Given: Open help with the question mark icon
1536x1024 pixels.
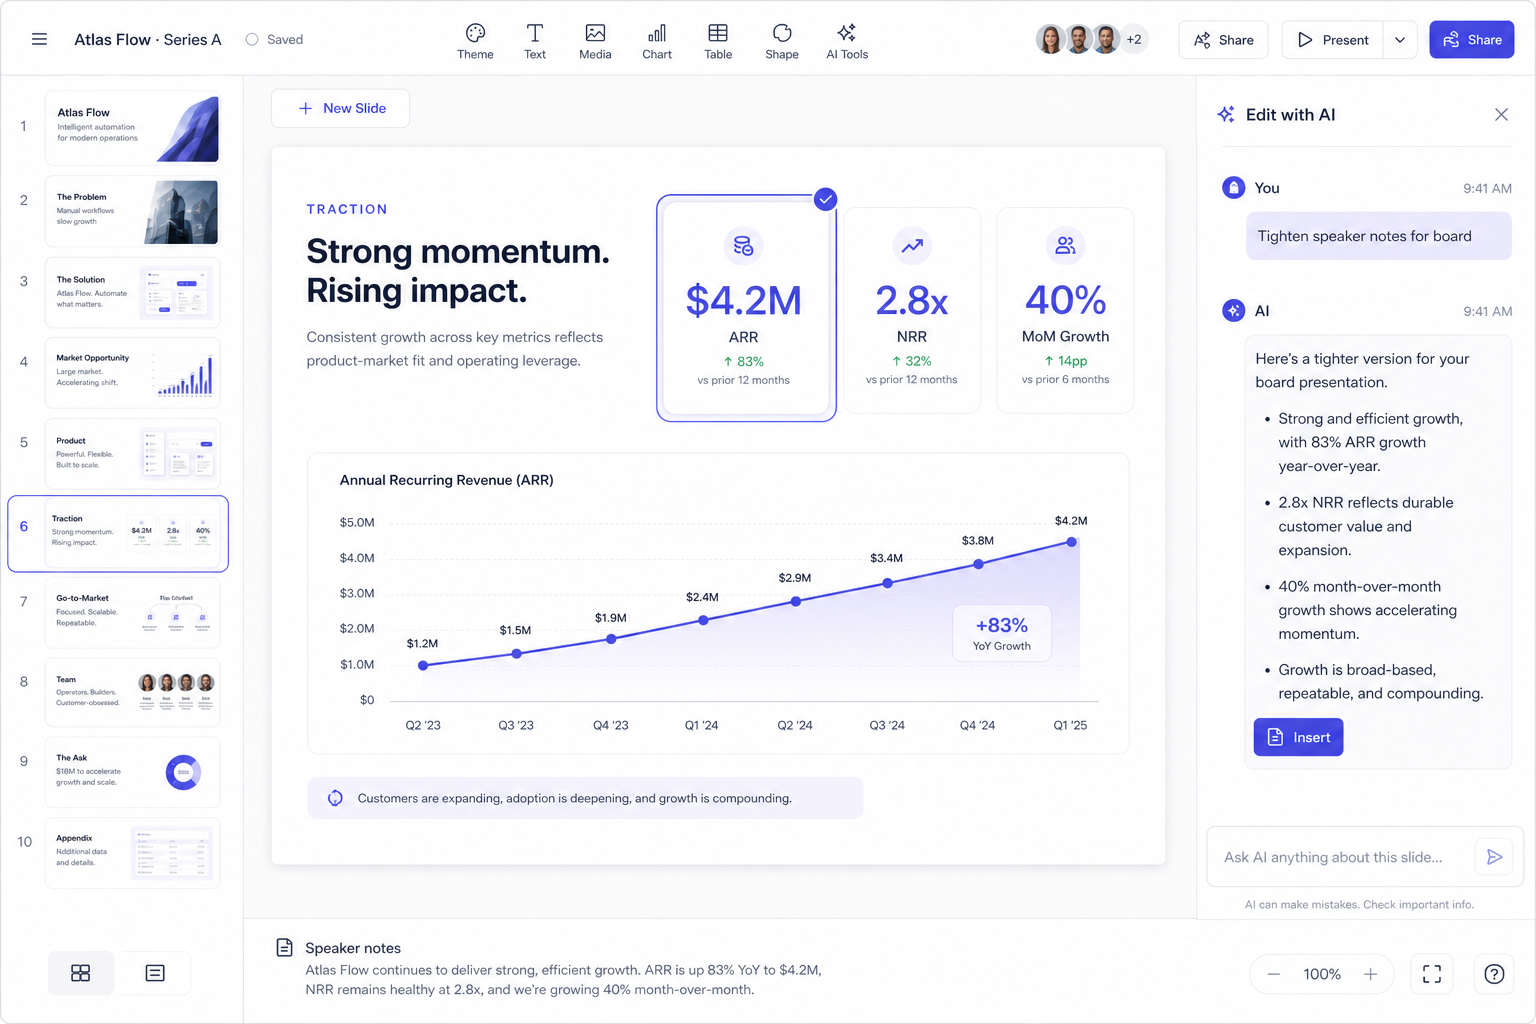Looking at the screenshot, I should click(x=1494, y=974).
